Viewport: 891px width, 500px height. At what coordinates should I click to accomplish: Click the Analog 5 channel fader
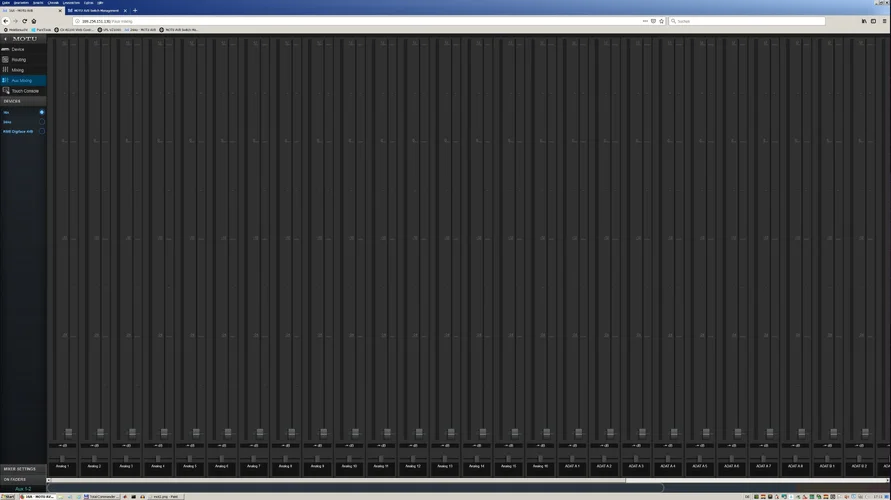196,433
